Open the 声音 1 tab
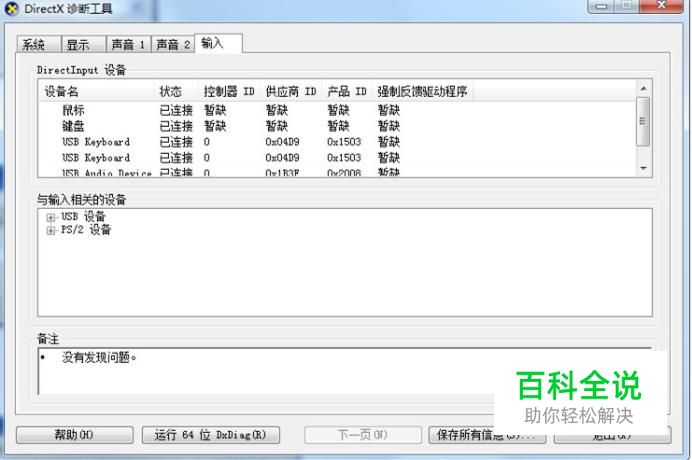 (x=128, y=45)
